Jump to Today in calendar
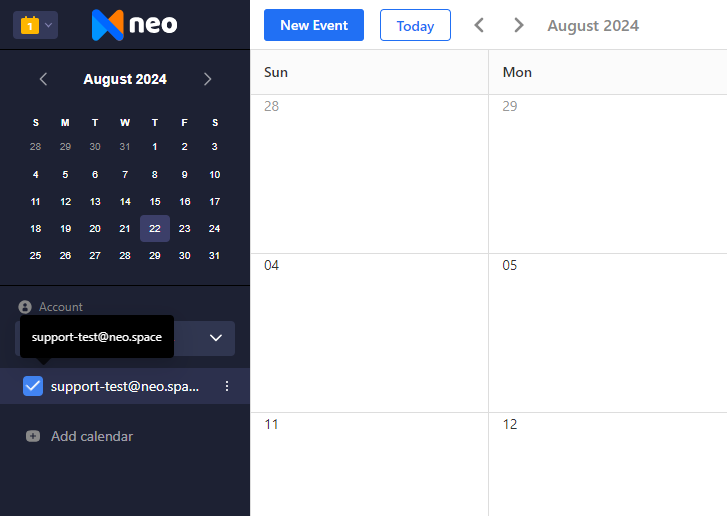727x516 pixels. click(x=415, y=25)
